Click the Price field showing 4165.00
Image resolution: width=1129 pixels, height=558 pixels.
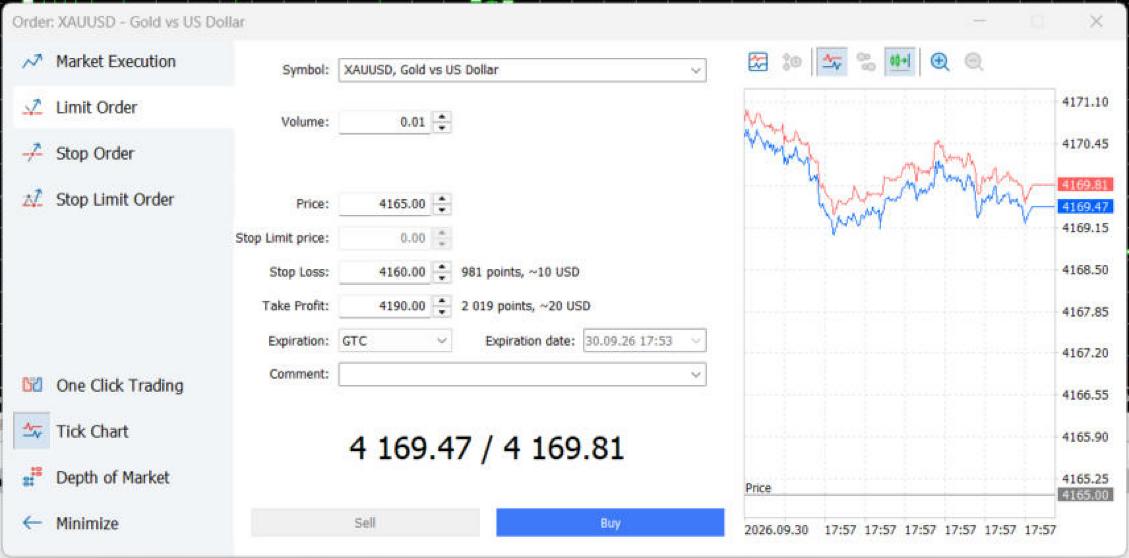[385, 204]
